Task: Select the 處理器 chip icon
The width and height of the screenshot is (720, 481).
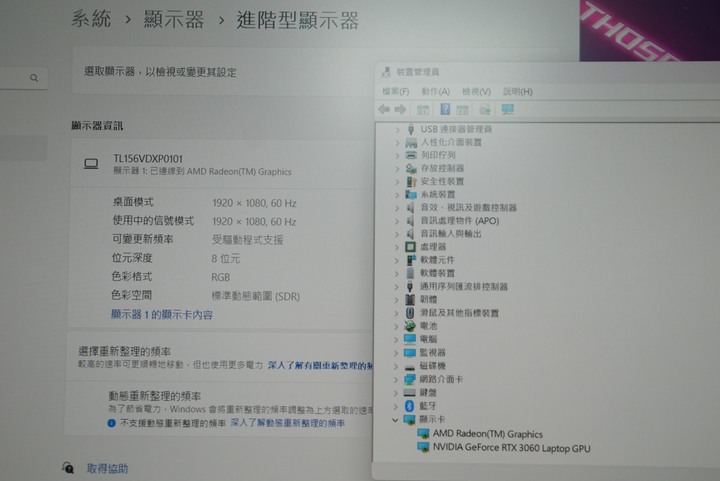Action: [x=410, y=247]
